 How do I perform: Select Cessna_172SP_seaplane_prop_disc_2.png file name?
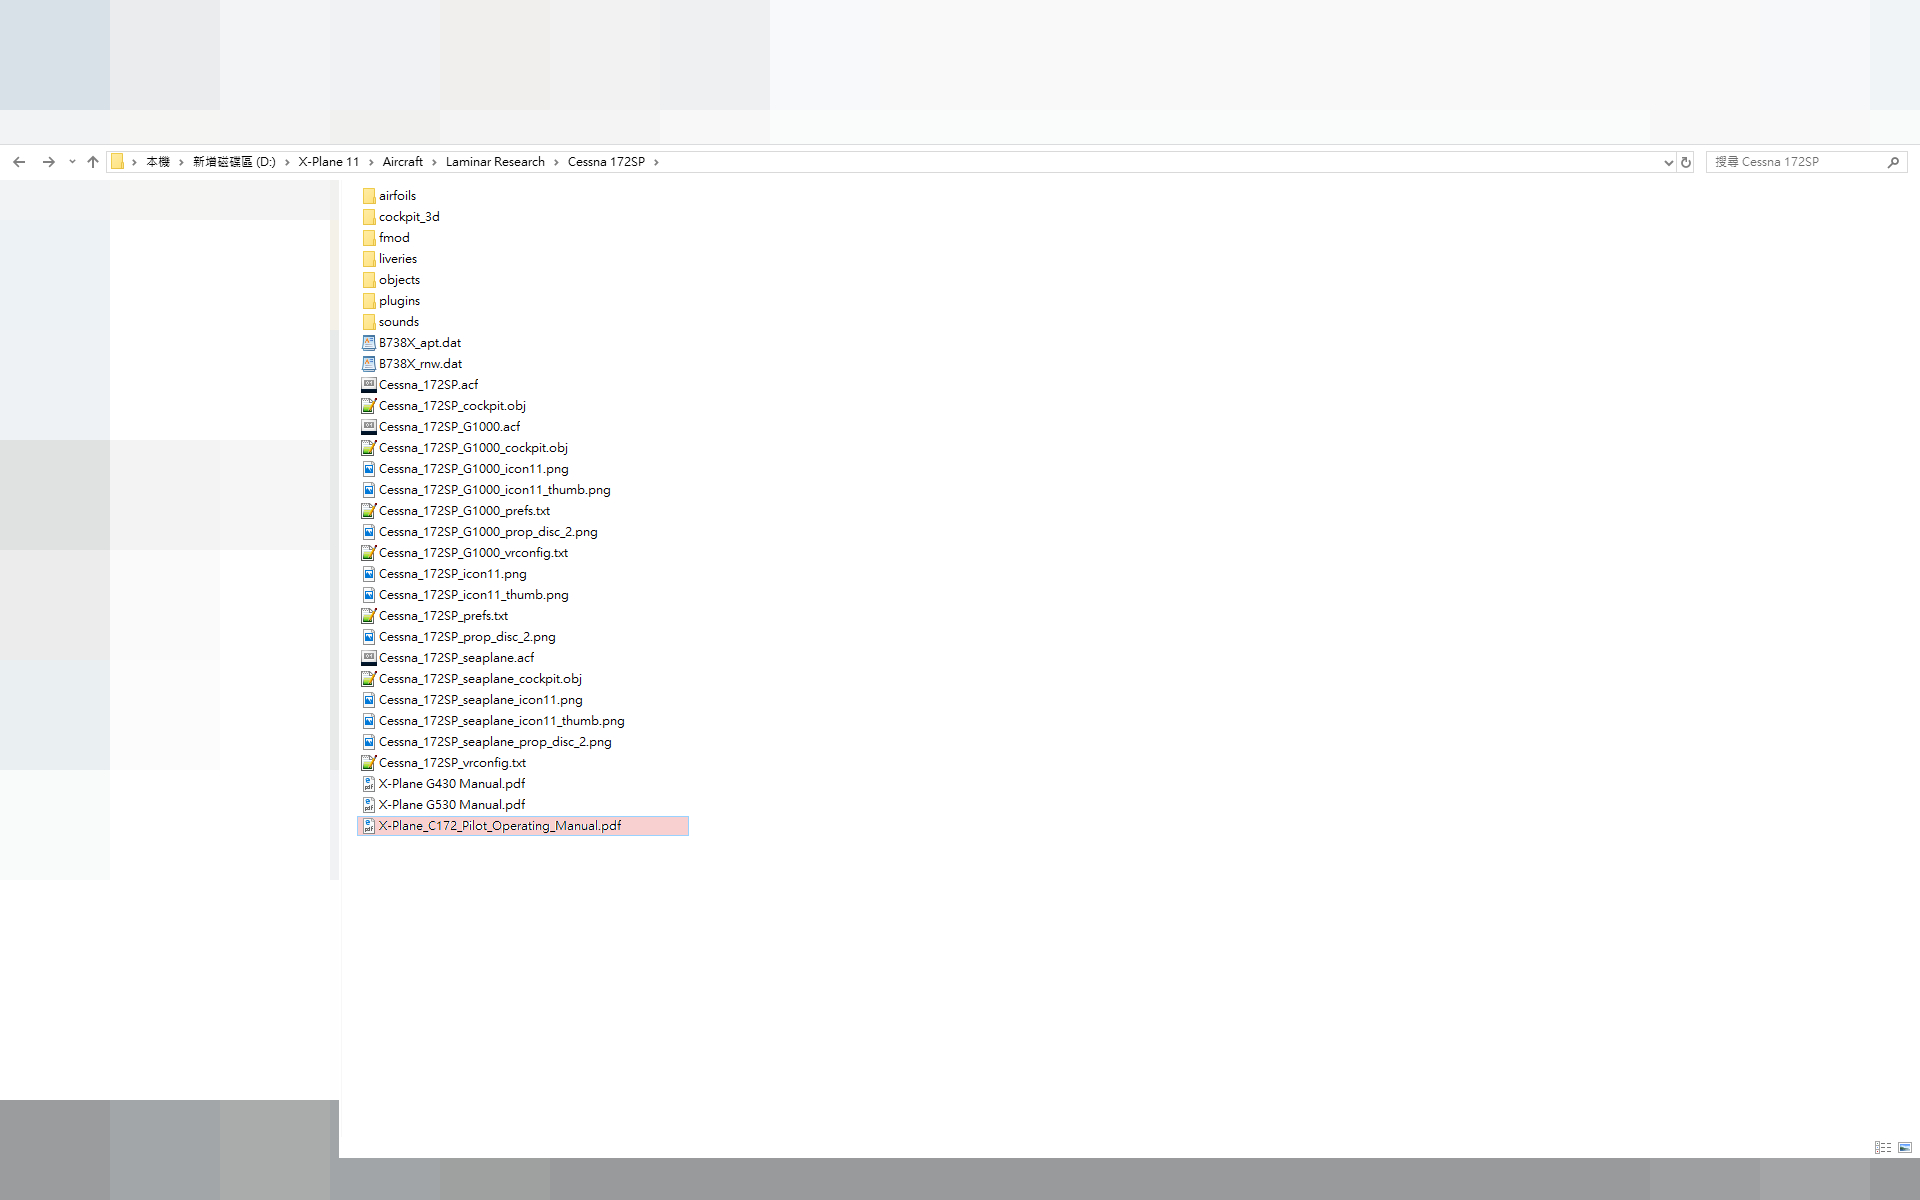495,742
